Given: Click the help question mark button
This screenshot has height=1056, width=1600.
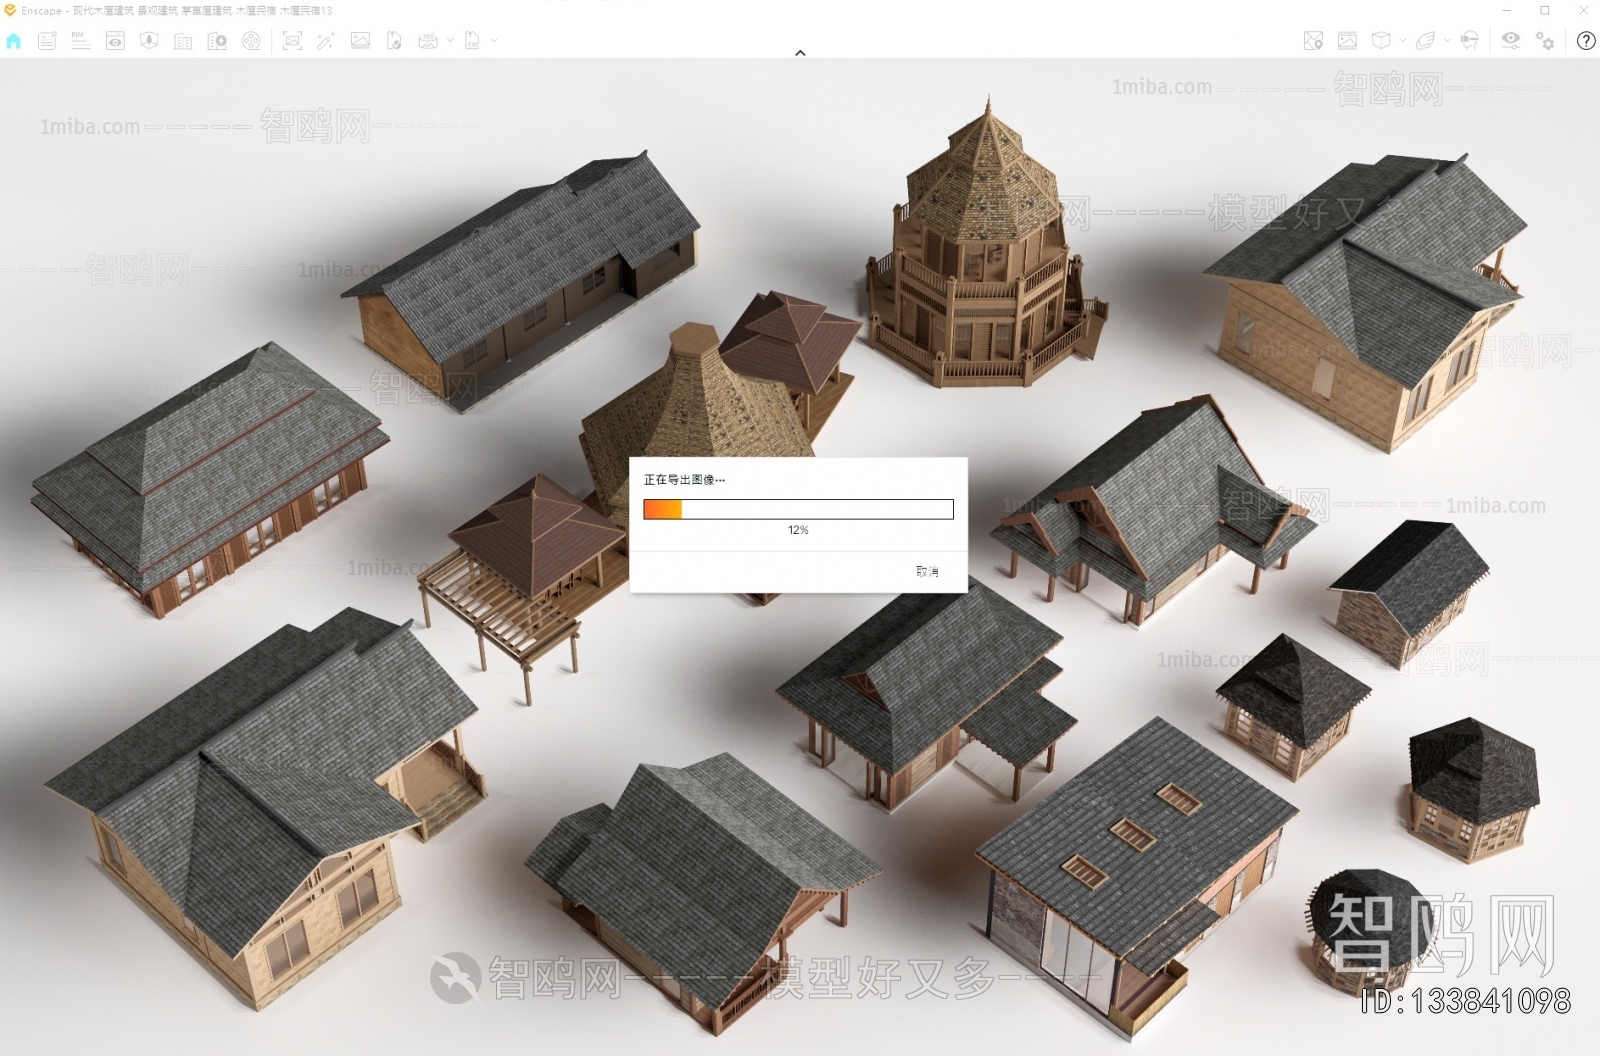Looking at the screenshot, I should pyautogui.click(x=1586, y=41).
